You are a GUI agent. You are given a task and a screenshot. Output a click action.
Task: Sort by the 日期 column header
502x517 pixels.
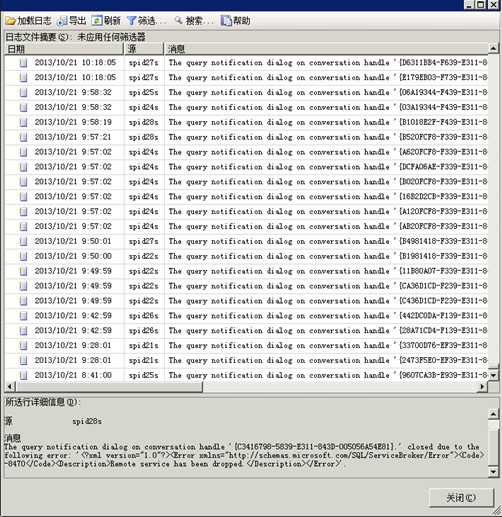pyautogui.click(x=64, y=49)
